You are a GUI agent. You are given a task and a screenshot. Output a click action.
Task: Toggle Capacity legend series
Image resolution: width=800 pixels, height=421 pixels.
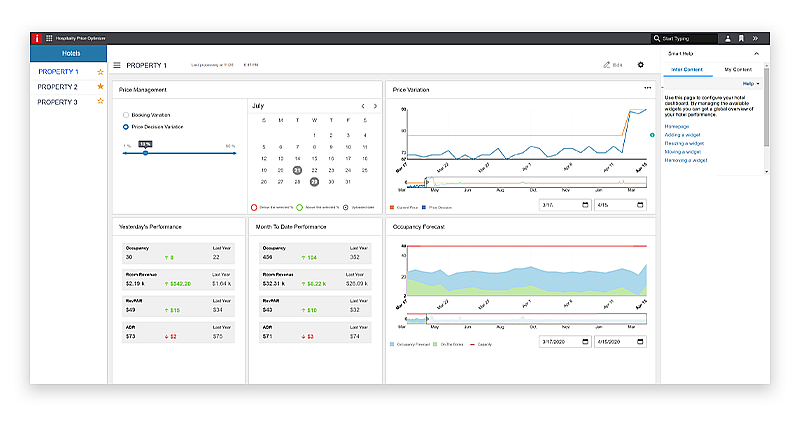pos(481,344)
